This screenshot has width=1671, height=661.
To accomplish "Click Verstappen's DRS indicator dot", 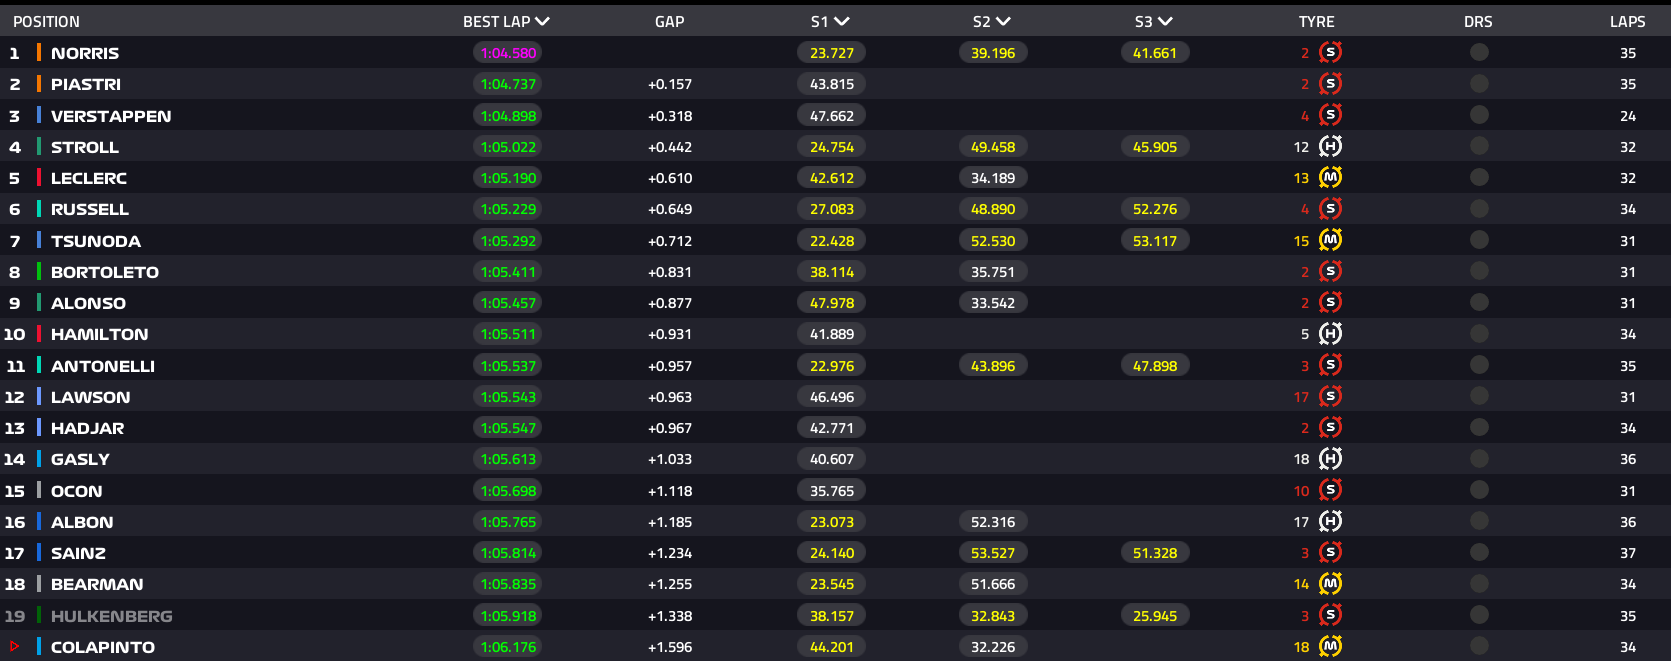I will [1479, 116].
